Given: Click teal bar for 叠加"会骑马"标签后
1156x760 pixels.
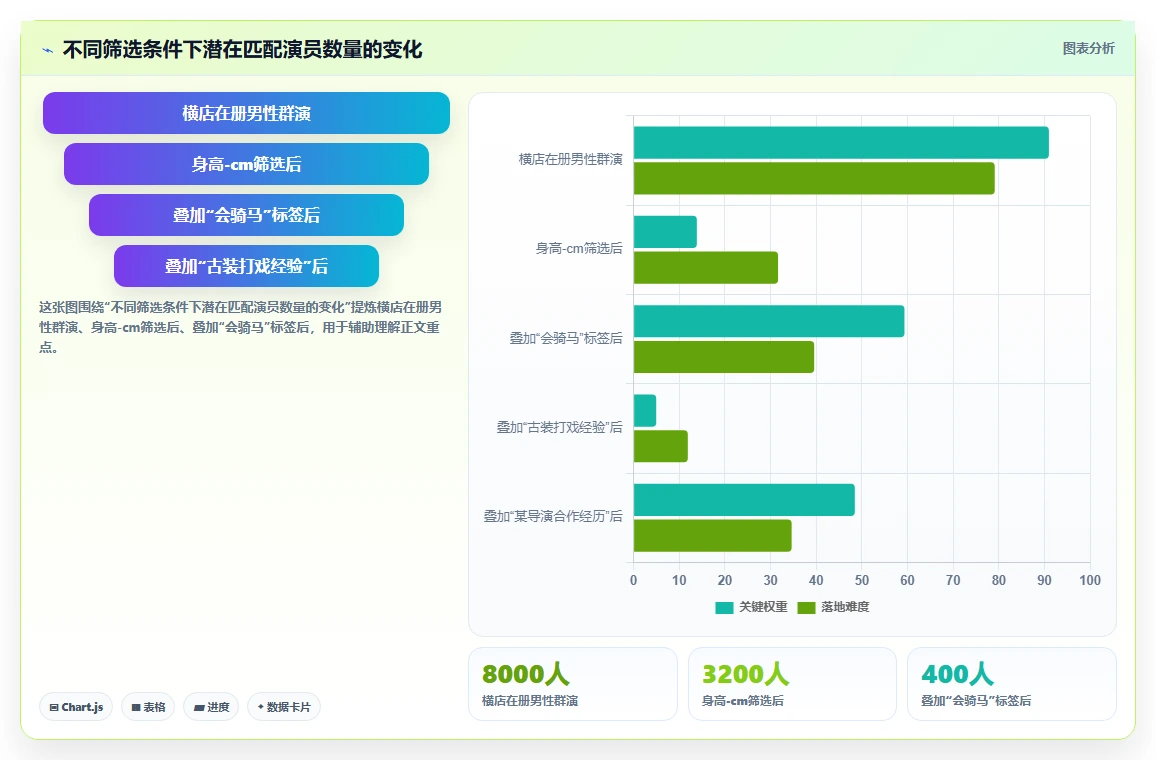Looking at the screenshot, I should pyautogui.click(x=769, y=321).
